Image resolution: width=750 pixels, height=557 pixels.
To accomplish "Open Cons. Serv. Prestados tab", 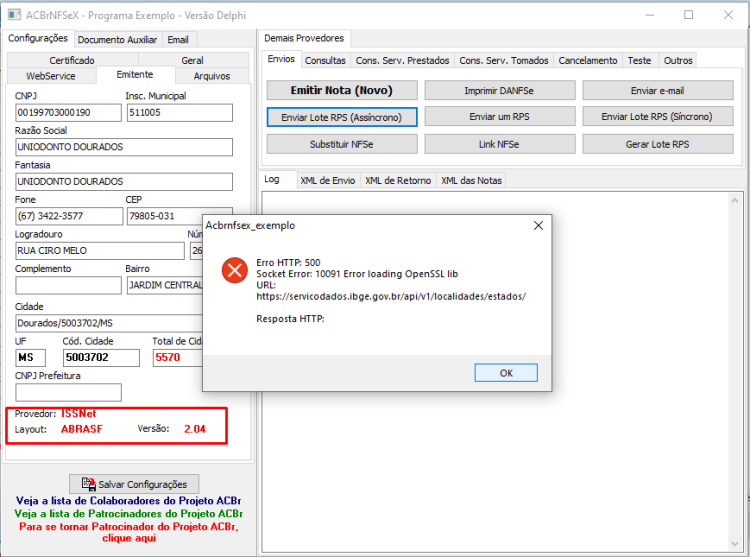I will coord(402,61).
